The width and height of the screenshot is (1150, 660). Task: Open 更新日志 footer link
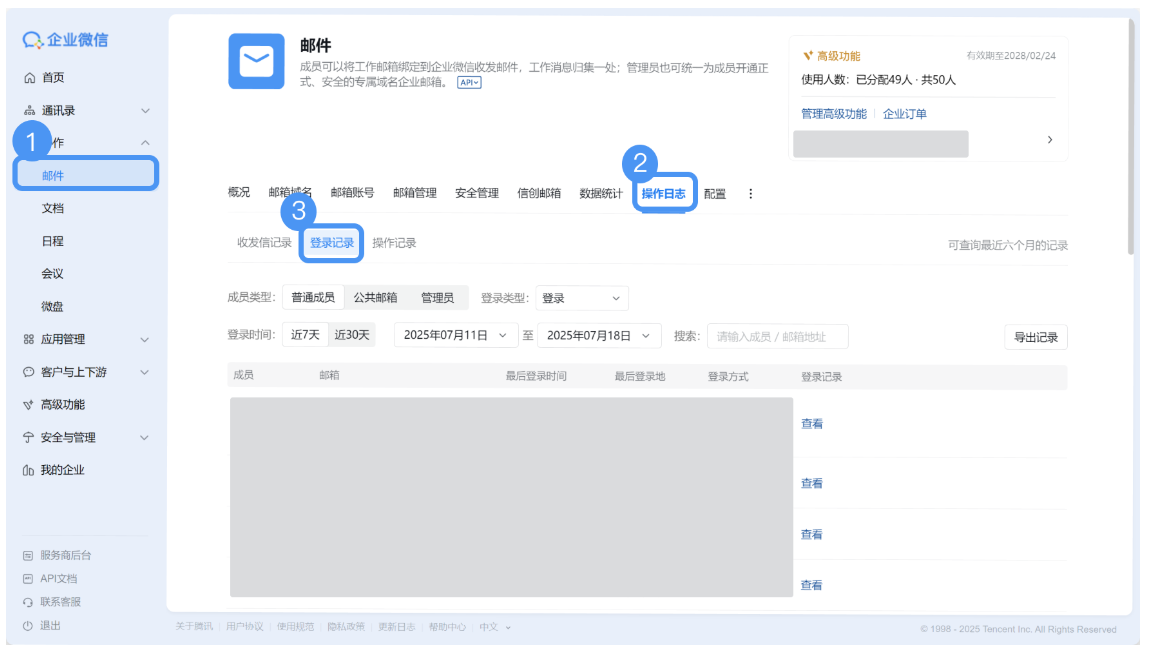pyautogui.click(x=396, y=627)
